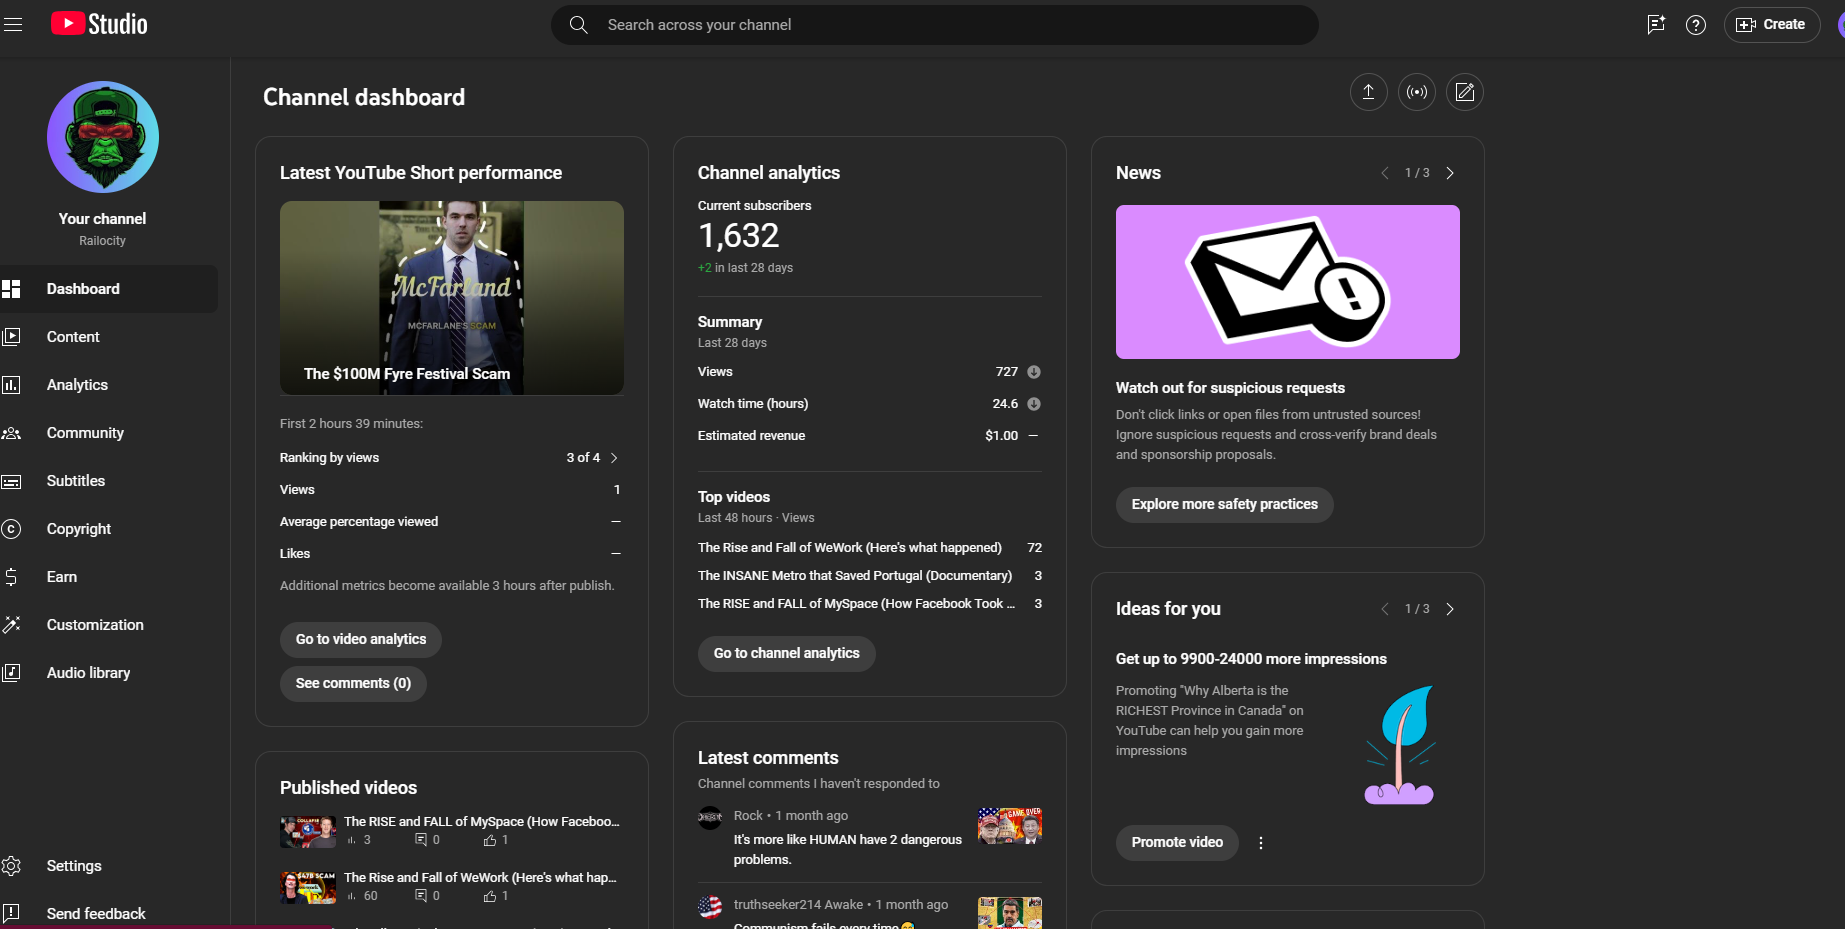
Task: Open the News suspicious requests banner image
Action: 1288,282
